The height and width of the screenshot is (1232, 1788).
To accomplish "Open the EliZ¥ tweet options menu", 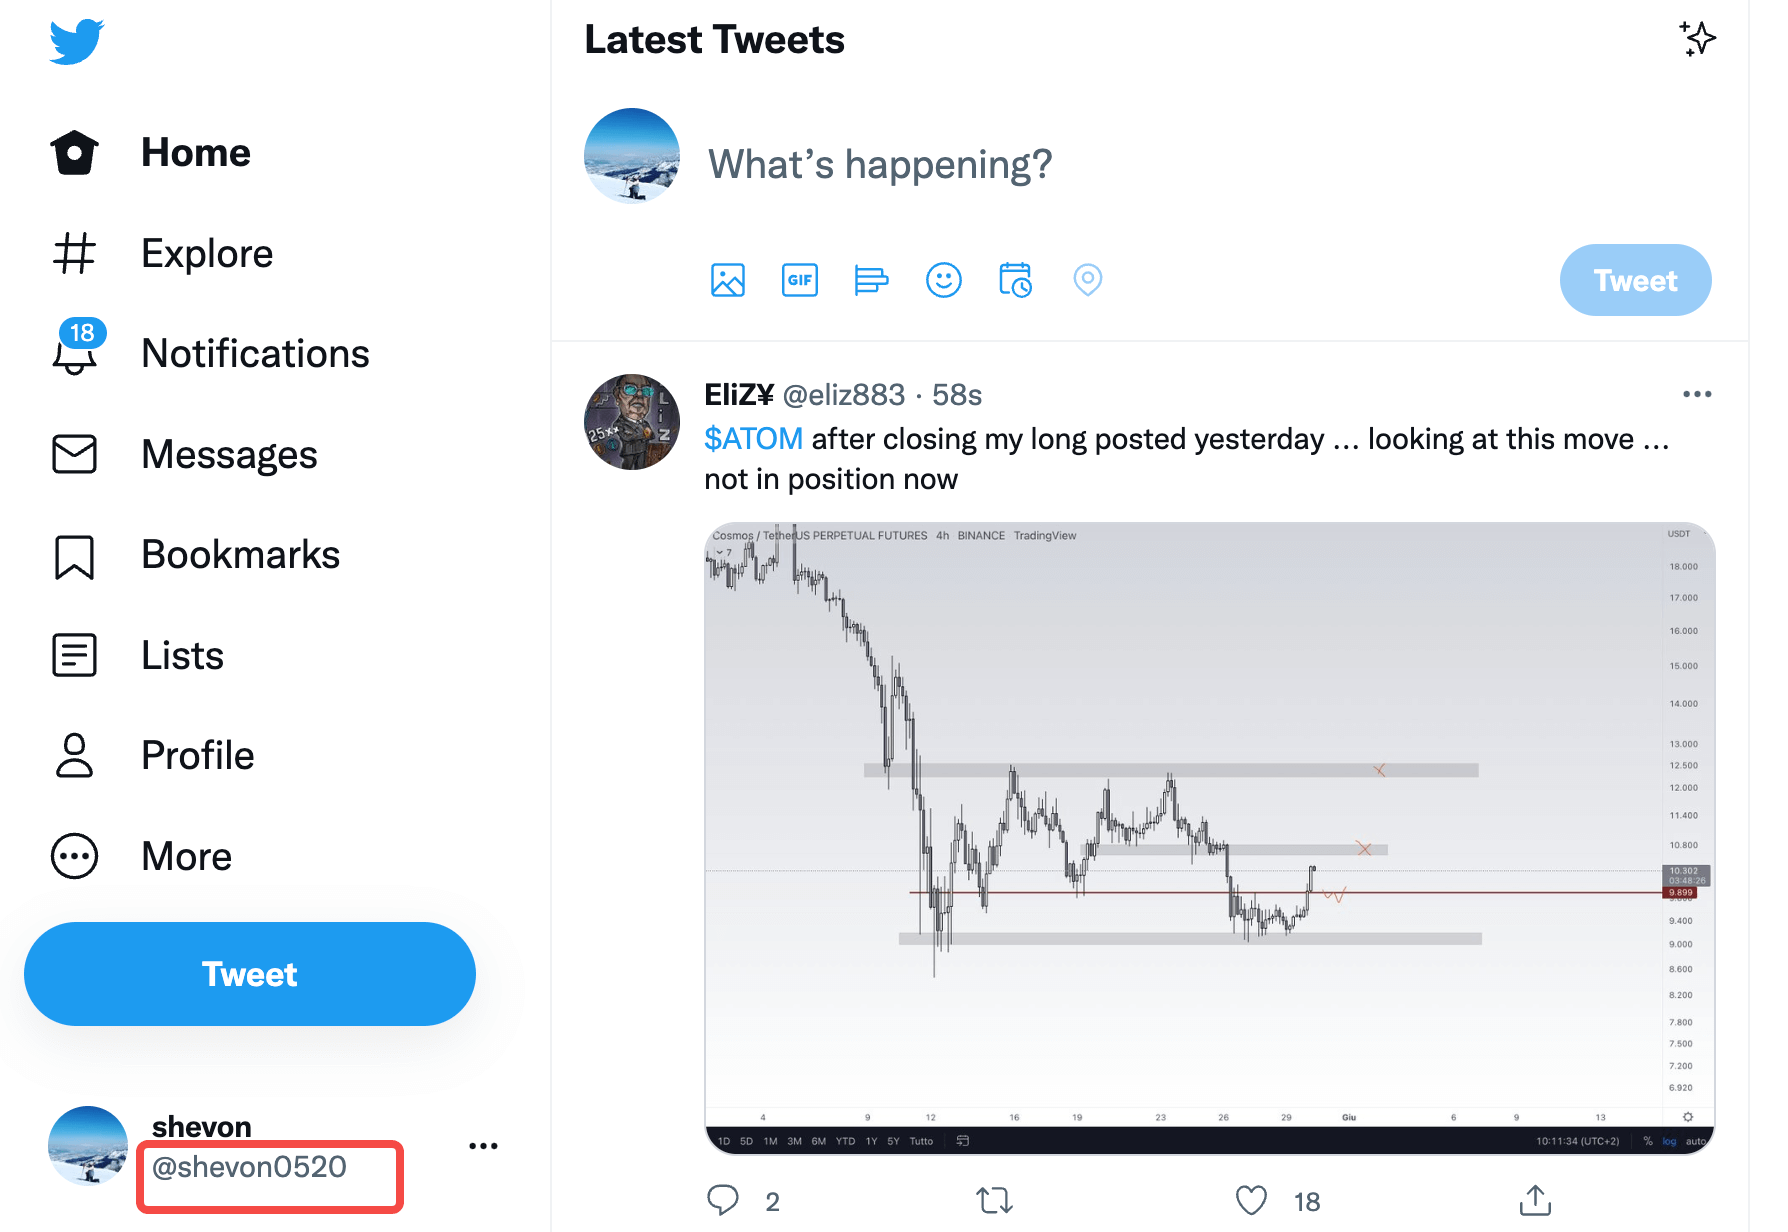I will pyautogui.click(x=1697, y=394).
